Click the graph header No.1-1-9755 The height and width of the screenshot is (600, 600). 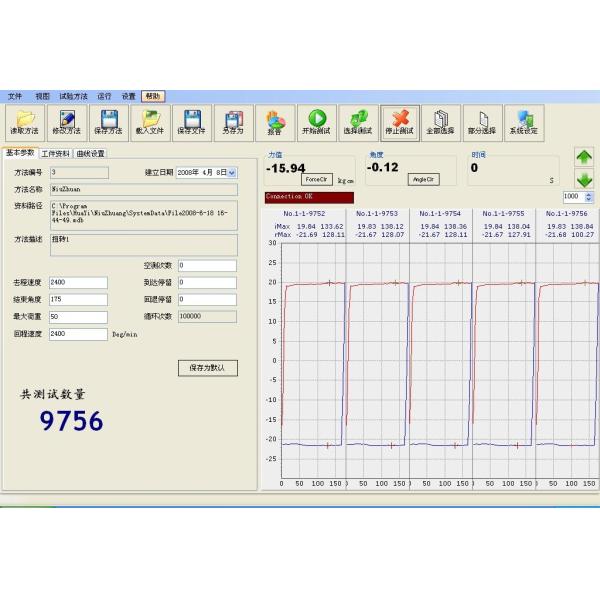(x=503, y=214)
